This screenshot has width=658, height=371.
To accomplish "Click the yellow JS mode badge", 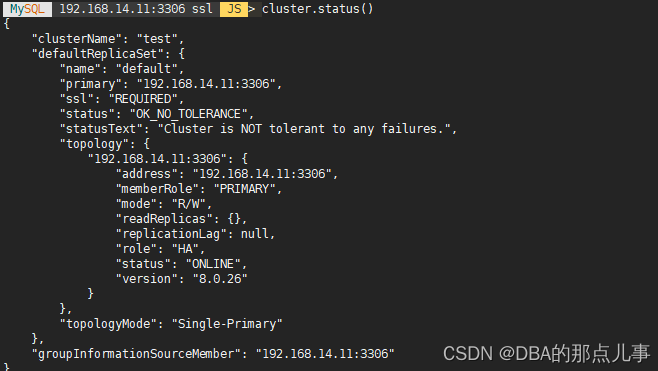I will point(234,9).
